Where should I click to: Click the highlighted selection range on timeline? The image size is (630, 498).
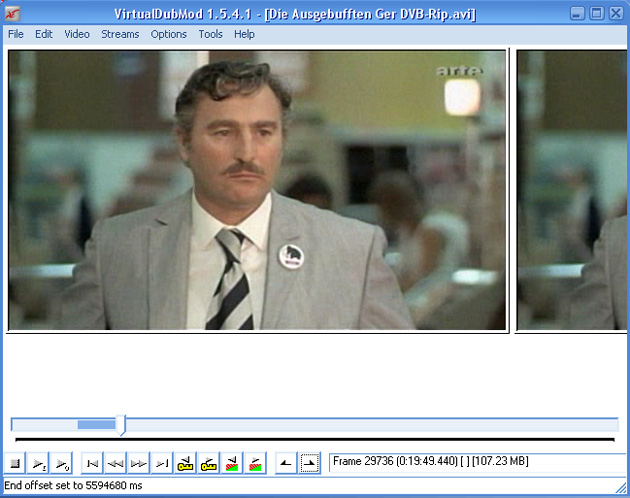click(96, 424)
